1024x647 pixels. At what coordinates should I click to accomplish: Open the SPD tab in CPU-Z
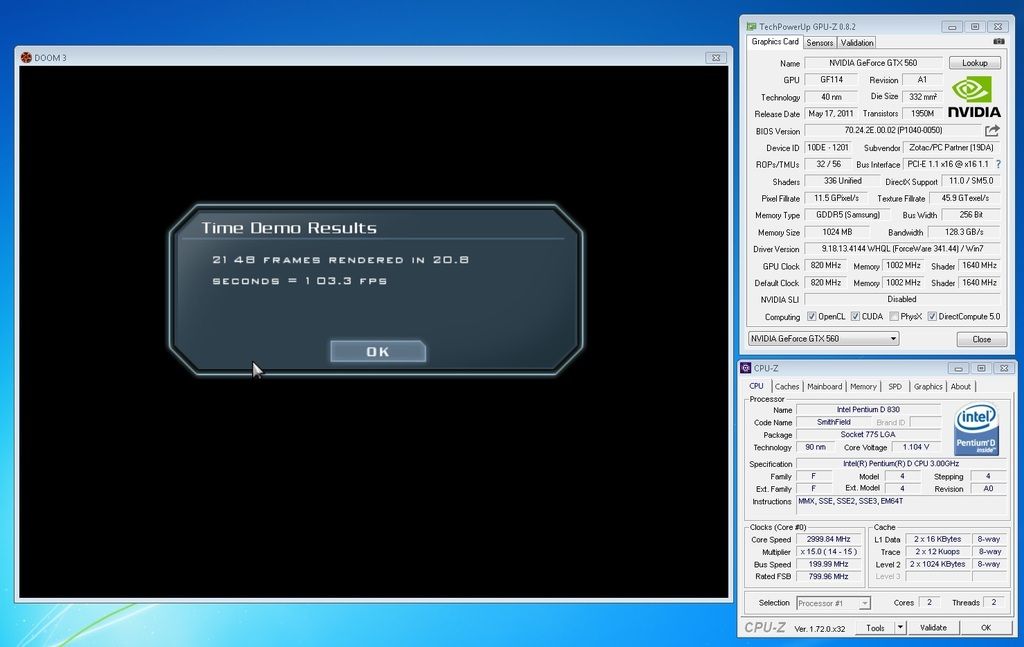pyautogui.click(x=895, y=387)
